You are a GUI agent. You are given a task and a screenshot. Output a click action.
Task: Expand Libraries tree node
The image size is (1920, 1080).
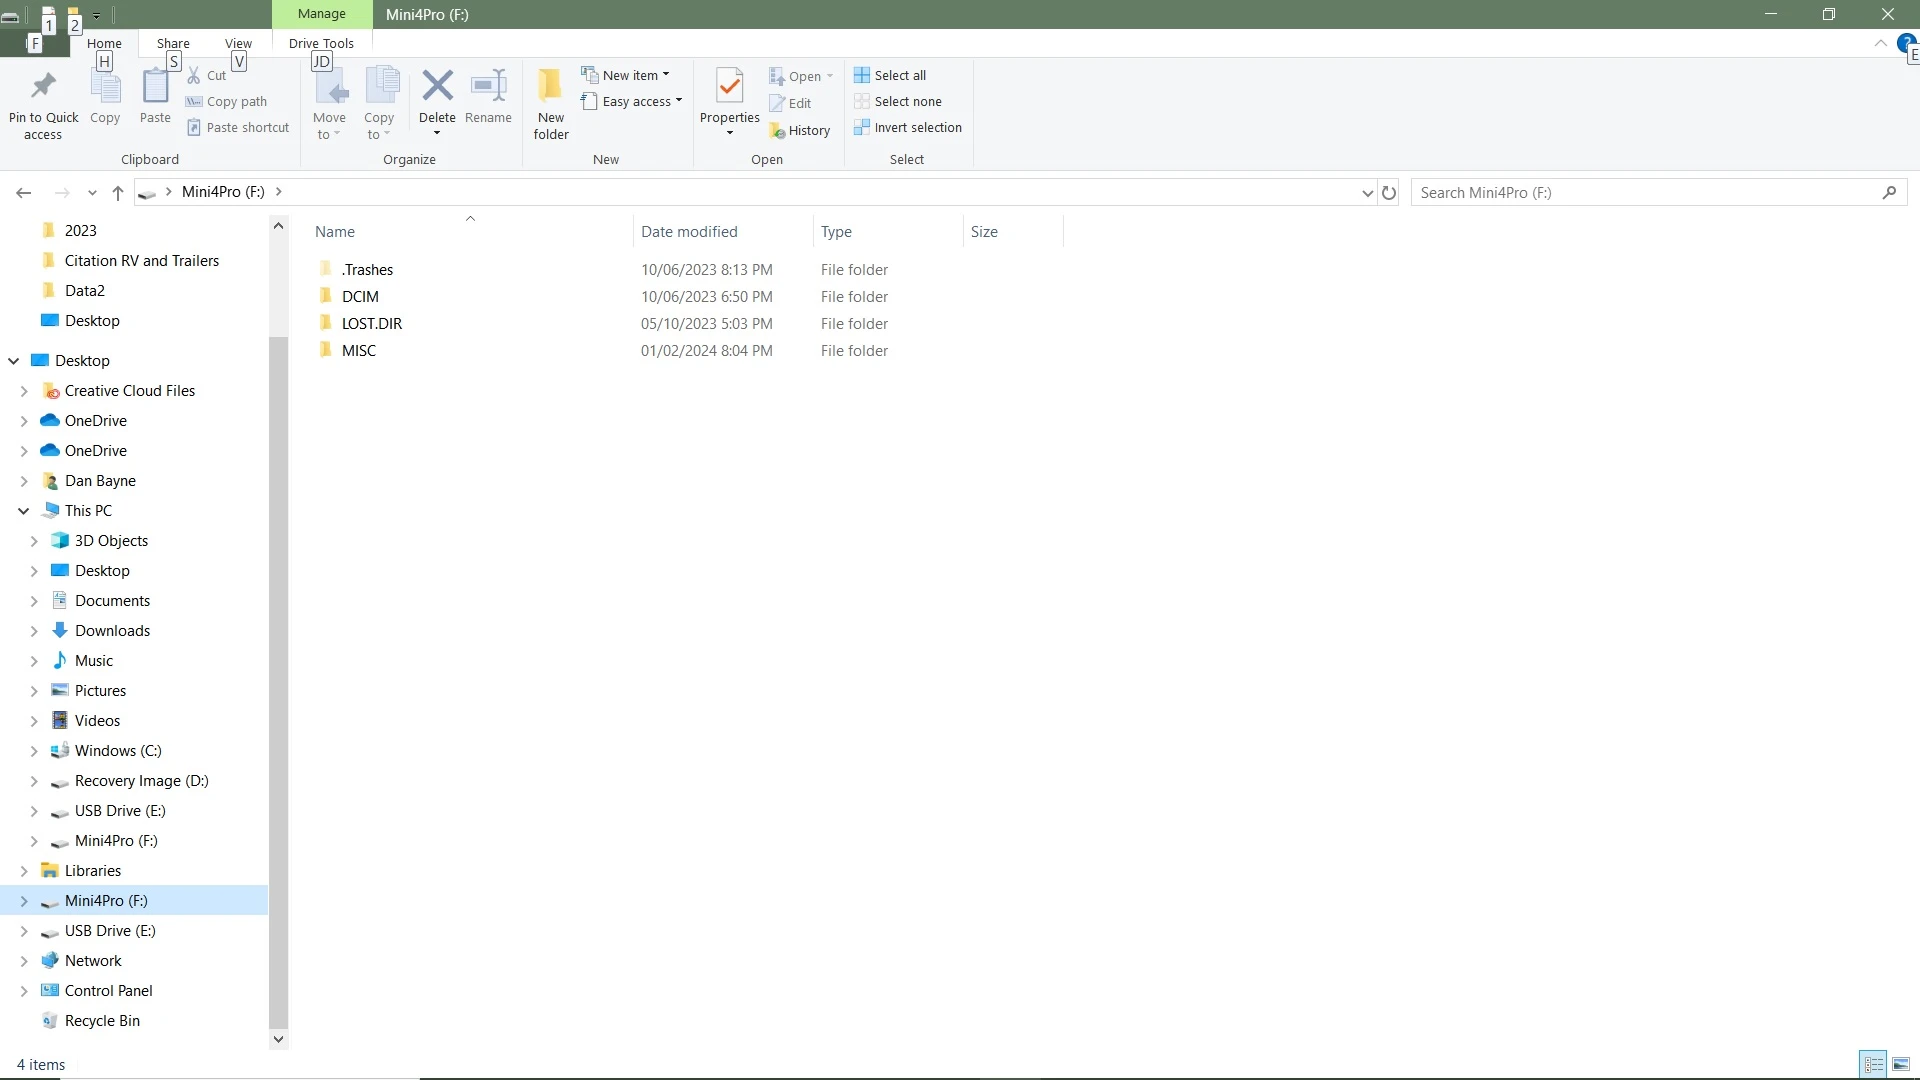24,871
